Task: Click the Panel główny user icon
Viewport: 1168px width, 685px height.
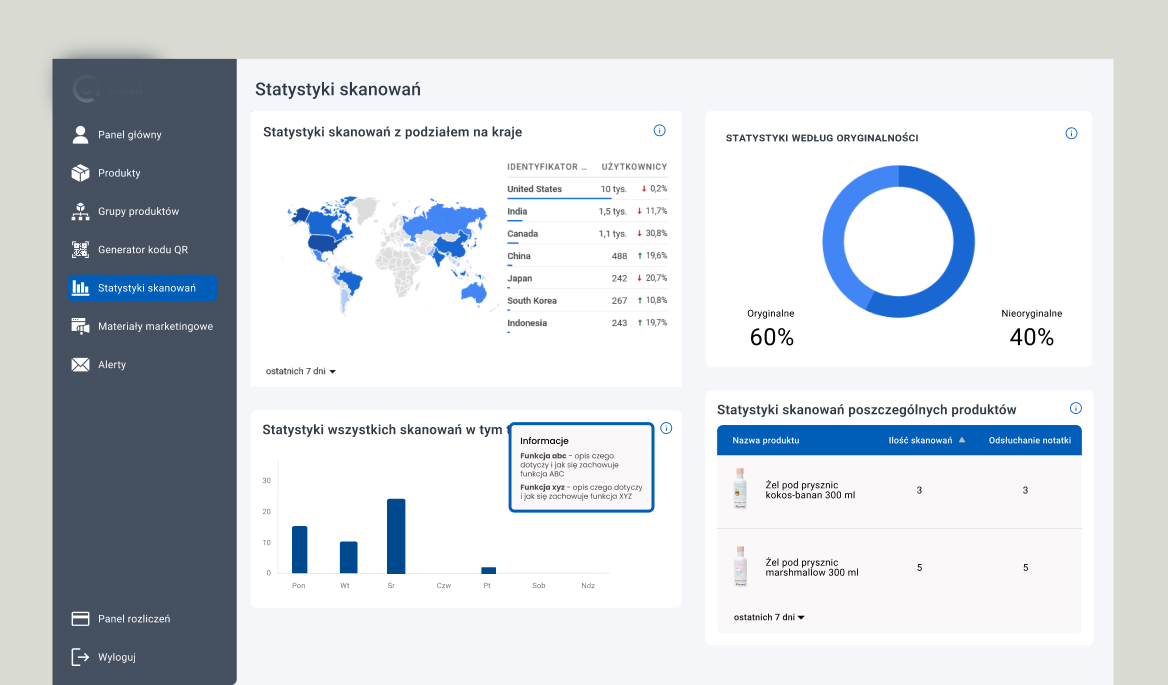Action: [x=80, y=134]
